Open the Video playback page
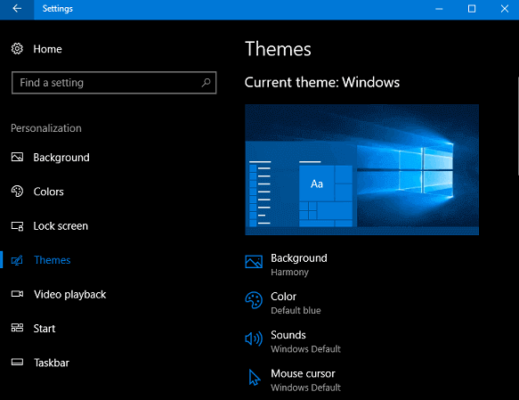This screenshot has height=400, width=519. pyautogui.click(x=70, y=294)
